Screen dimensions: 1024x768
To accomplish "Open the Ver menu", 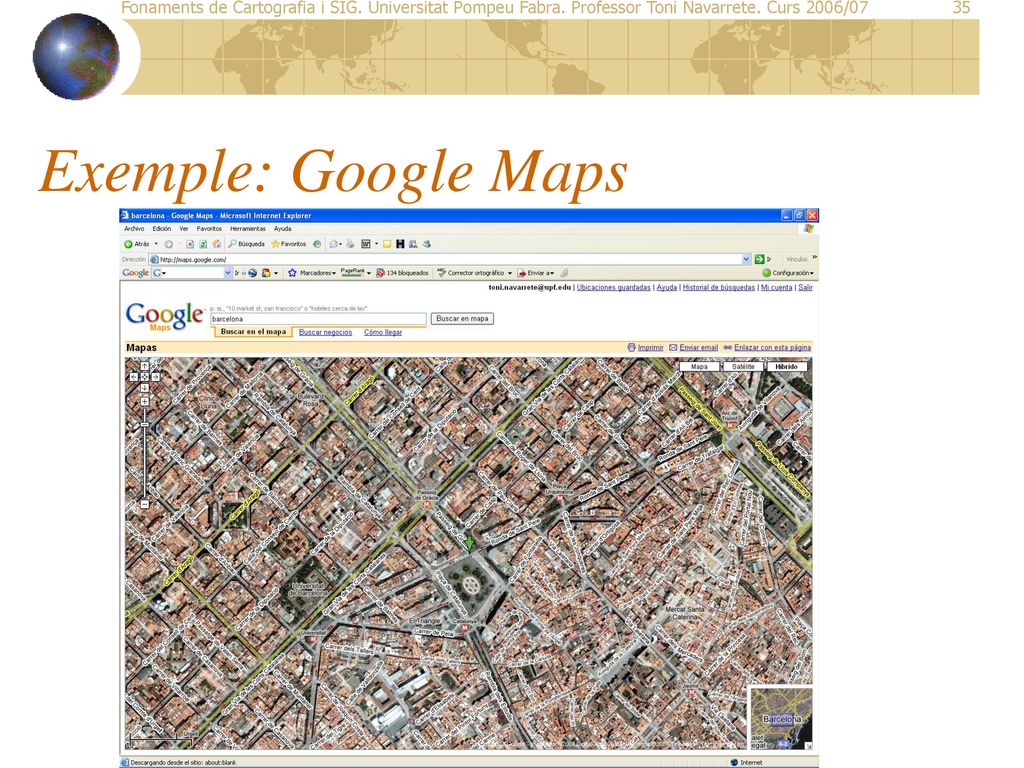I will tap(184, 229).
